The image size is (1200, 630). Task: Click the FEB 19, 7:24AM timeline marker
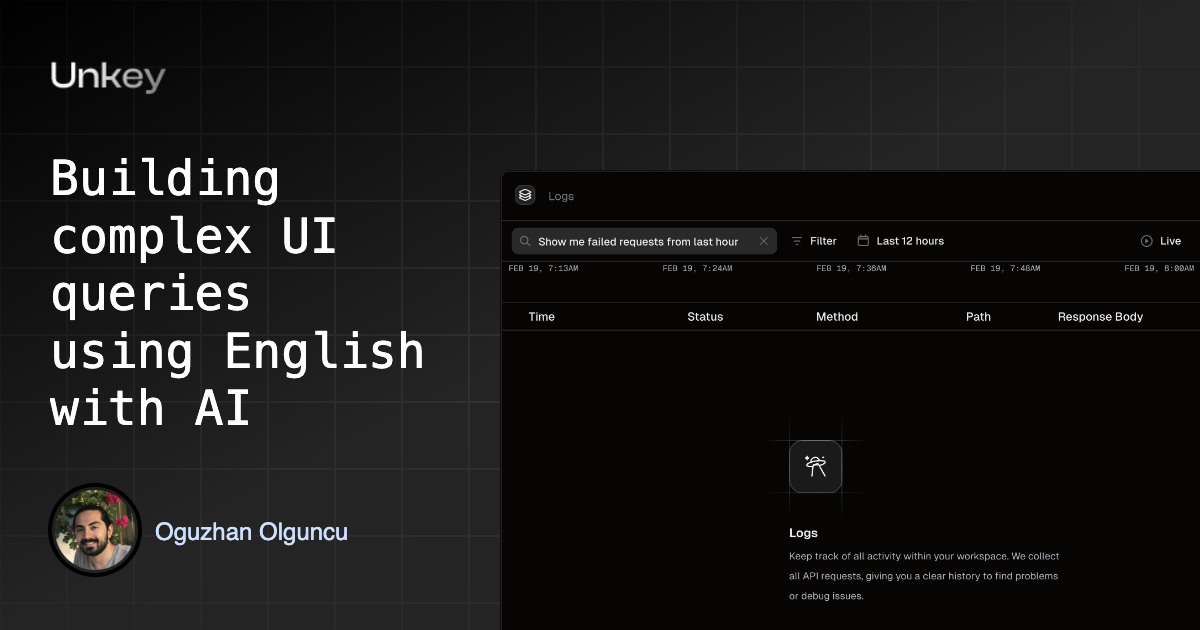coord(697,268)
